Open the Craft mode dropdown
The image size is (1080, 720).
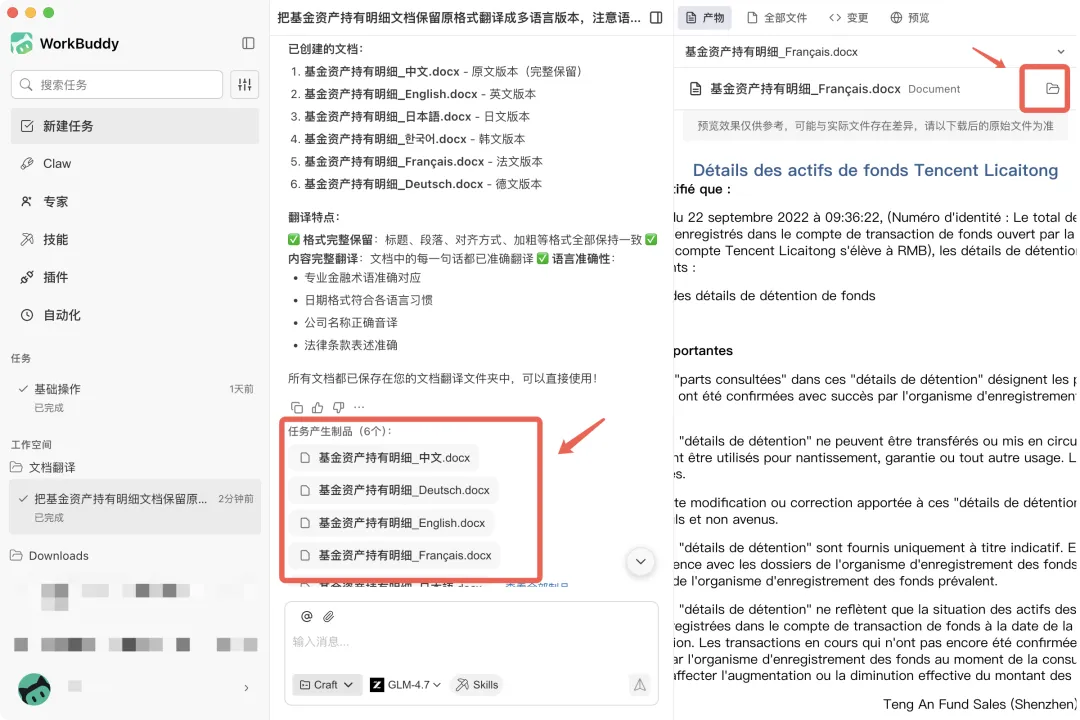326,685
